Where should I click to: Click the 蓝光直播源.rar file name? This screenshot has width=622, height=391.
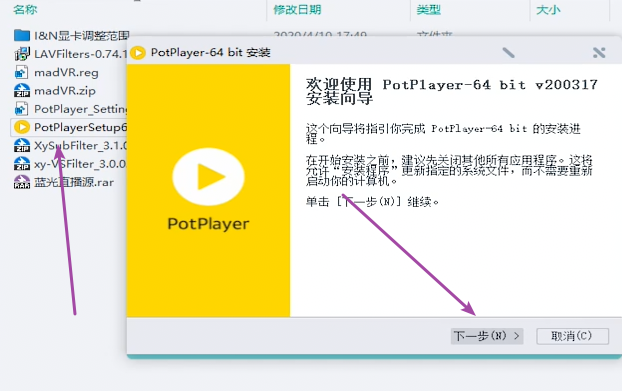[74, 182]
